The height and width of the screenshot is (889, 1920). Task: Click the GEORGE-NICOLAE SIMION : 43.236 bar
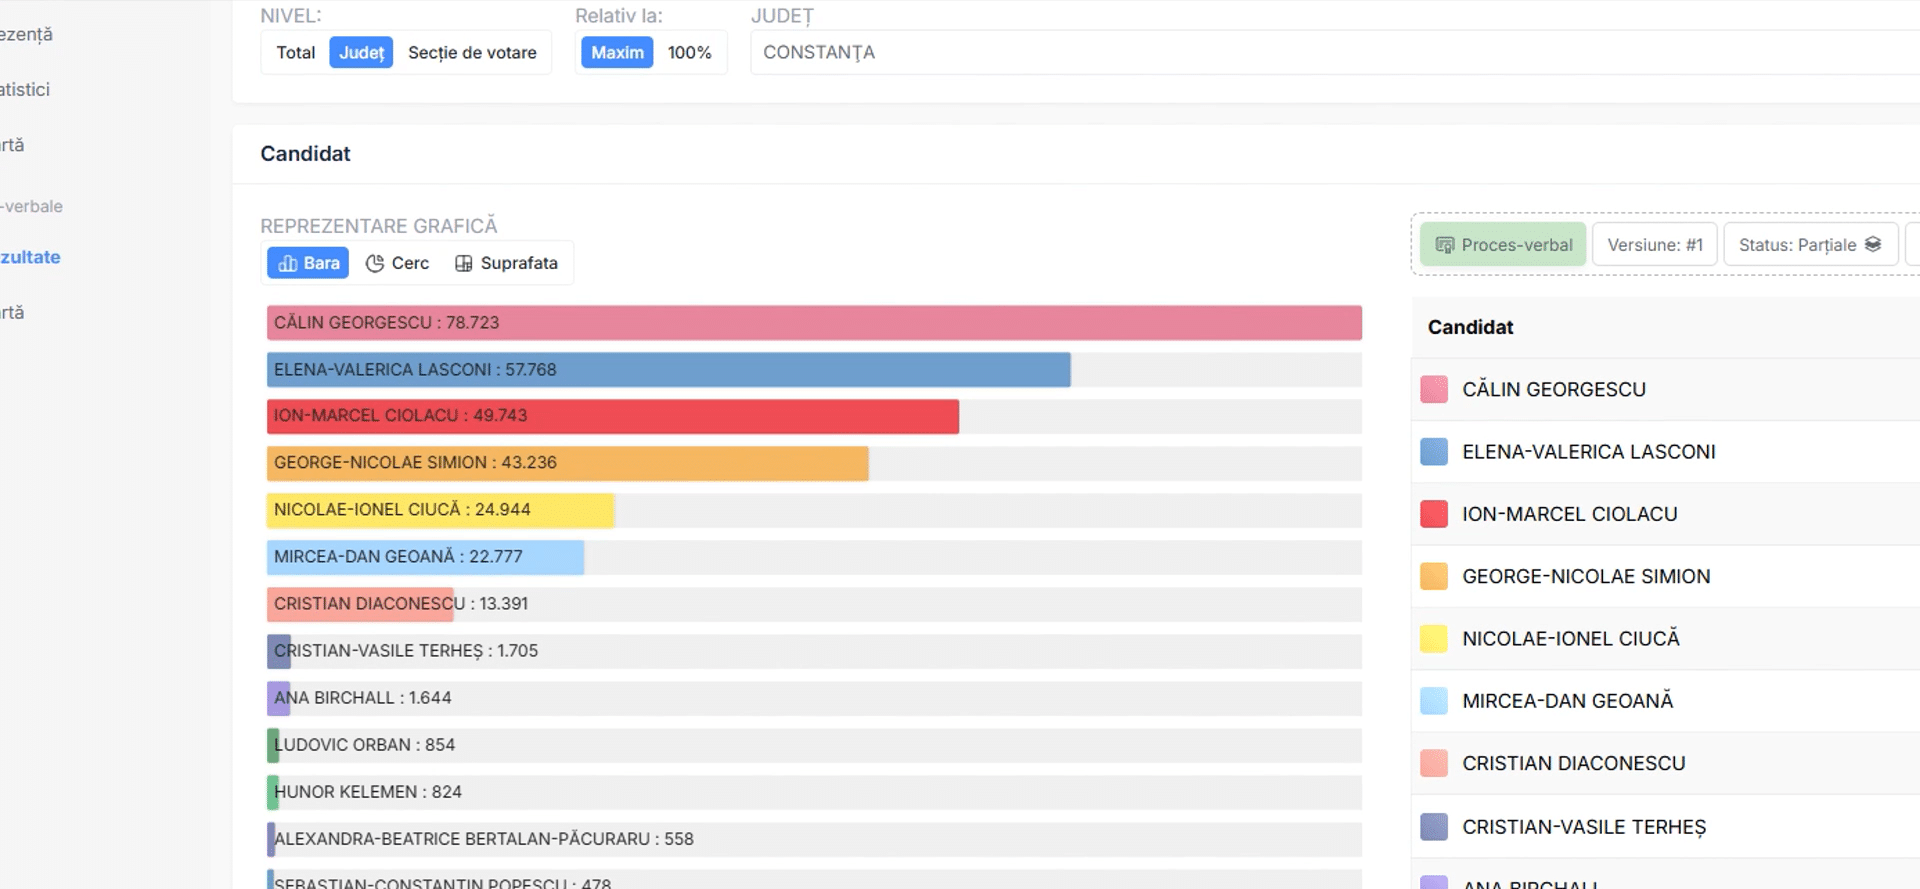pos(567,463)
